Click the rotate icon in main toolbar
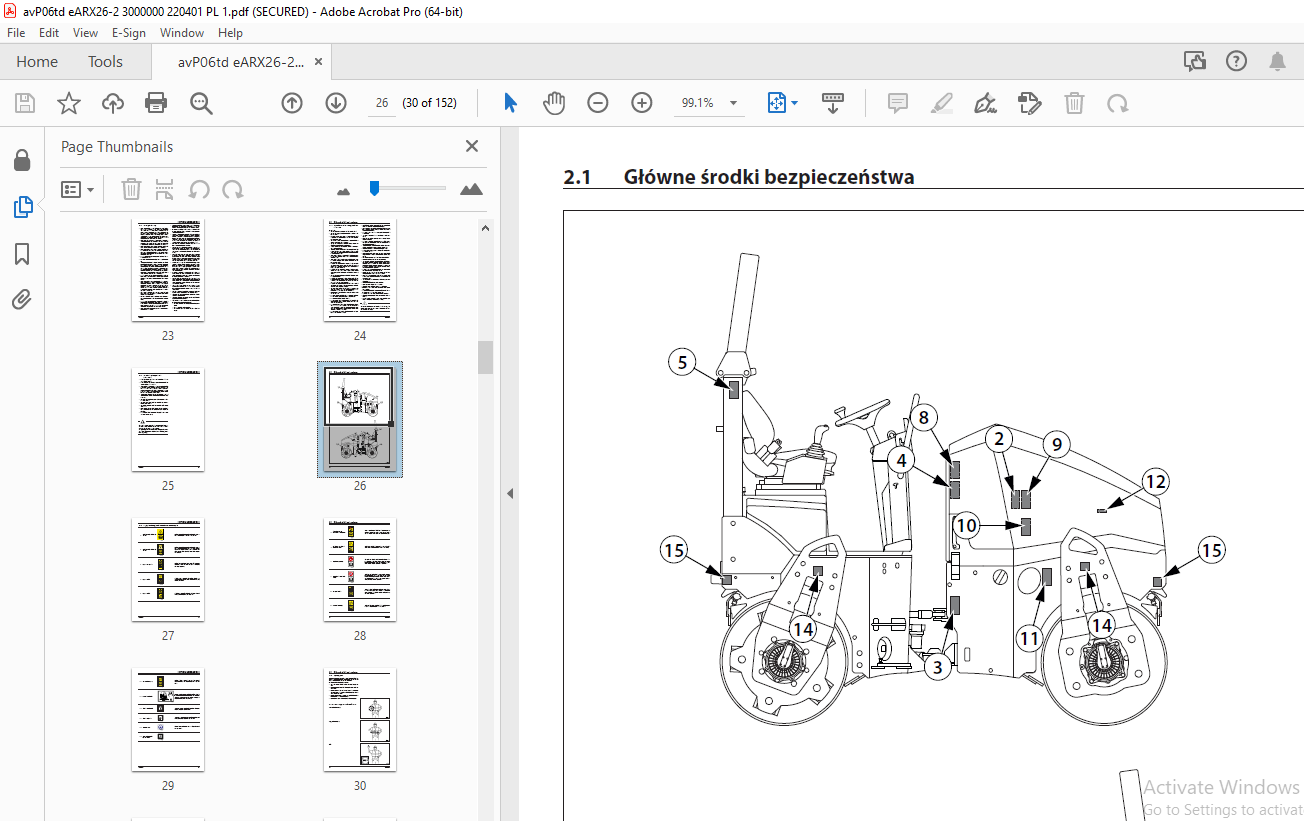Image resolution: width=1304 pixels, height=821 pixels. (x=1118, y=103)
